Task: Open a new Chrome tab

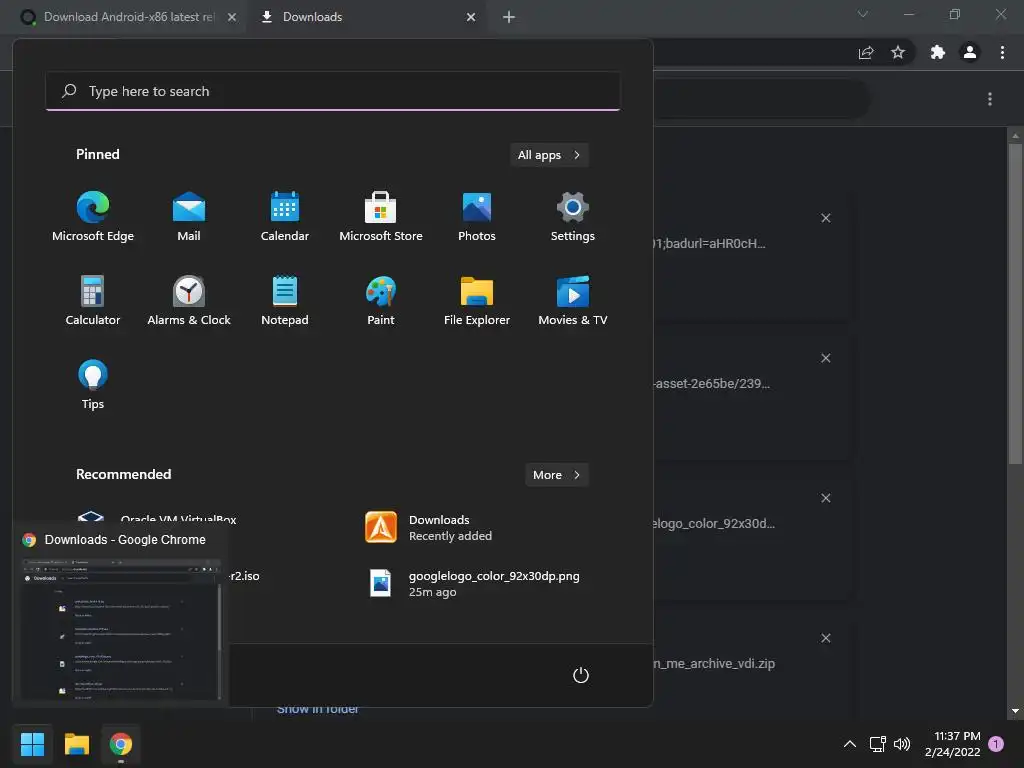Action: (x=509, y=17)
